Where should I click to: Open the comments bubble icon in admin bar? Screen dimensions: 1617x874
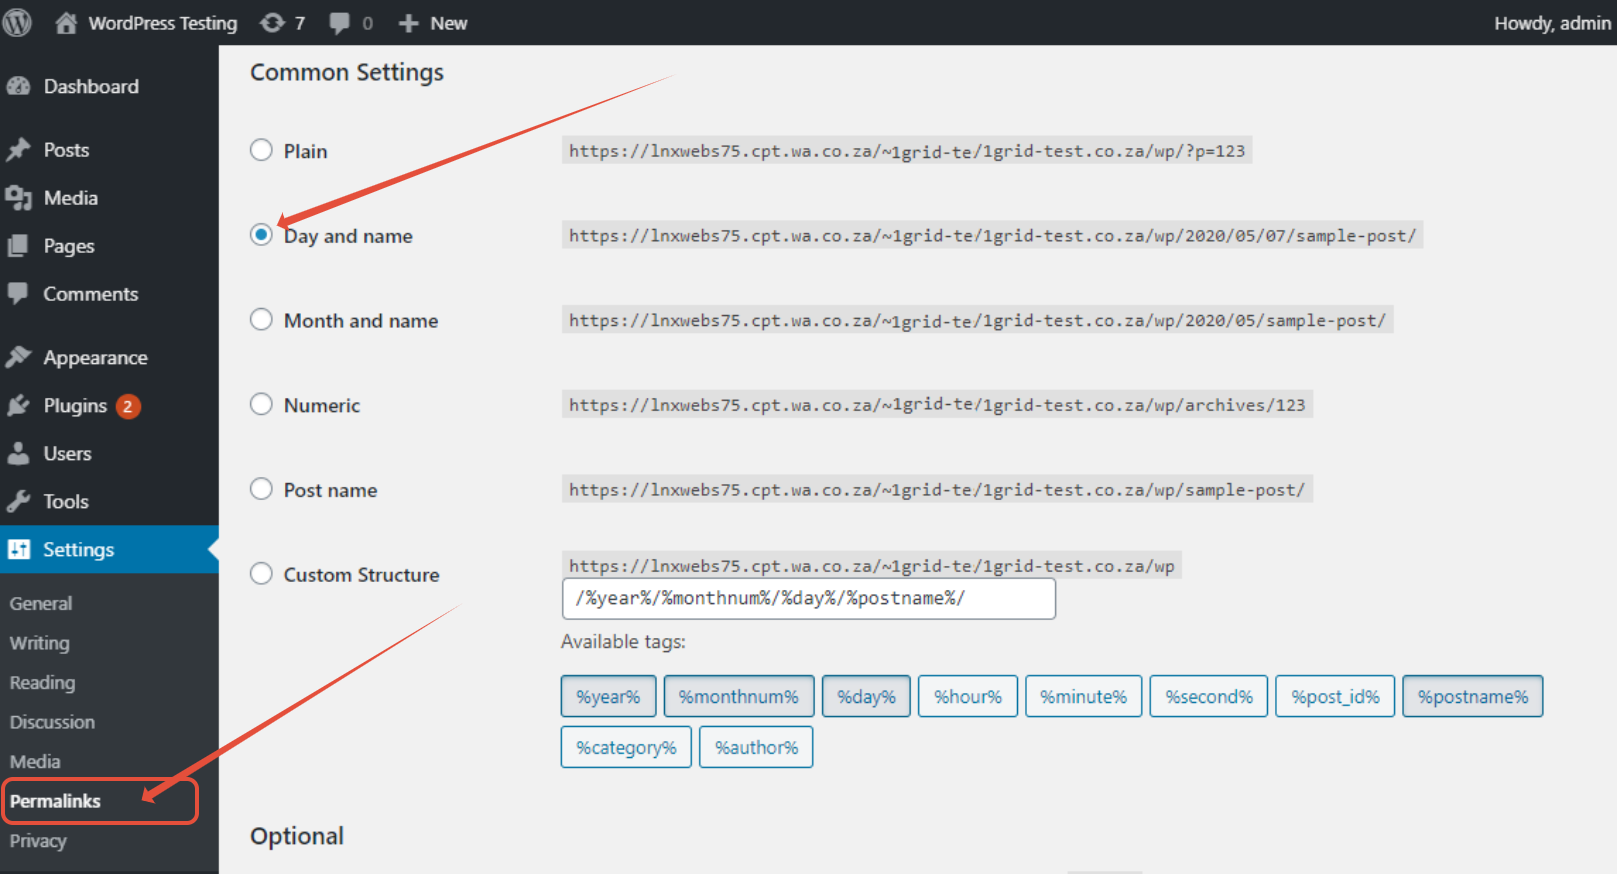point(340,23)
